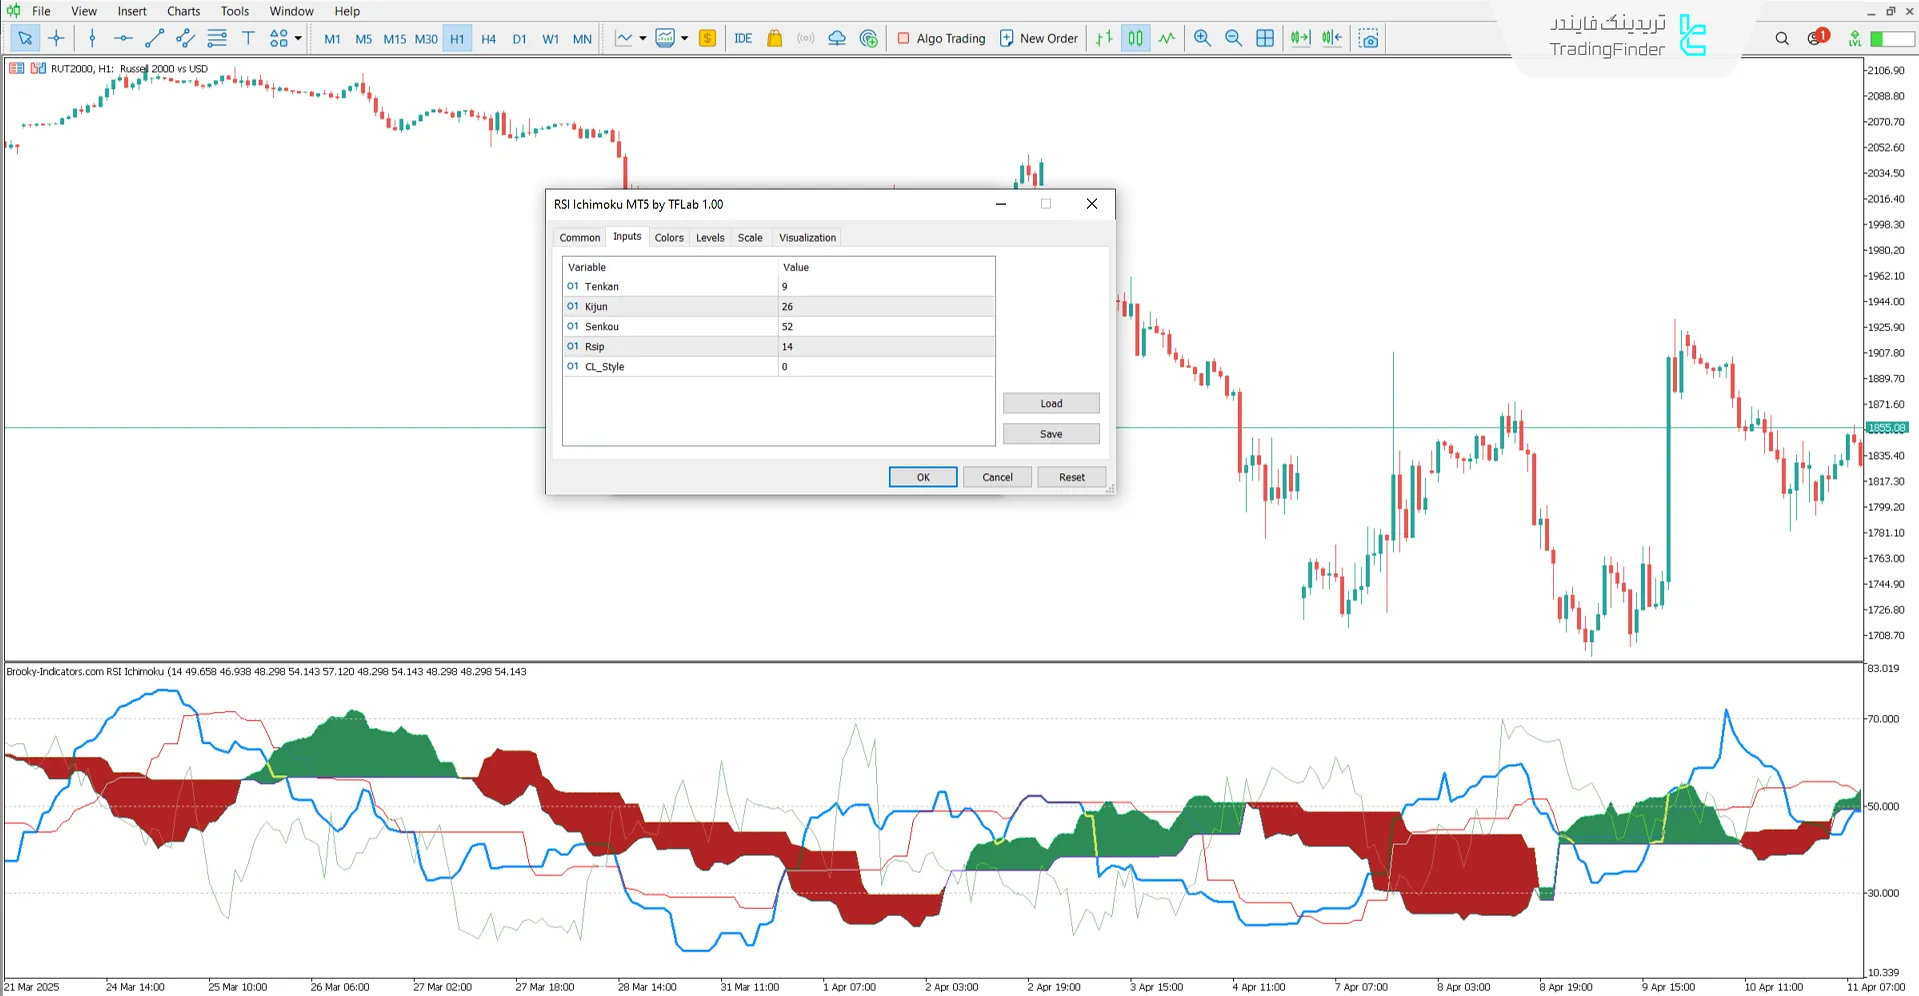Select the Crosshair tool
Screen dimensions: 1919x996
[x=56, y=38]
